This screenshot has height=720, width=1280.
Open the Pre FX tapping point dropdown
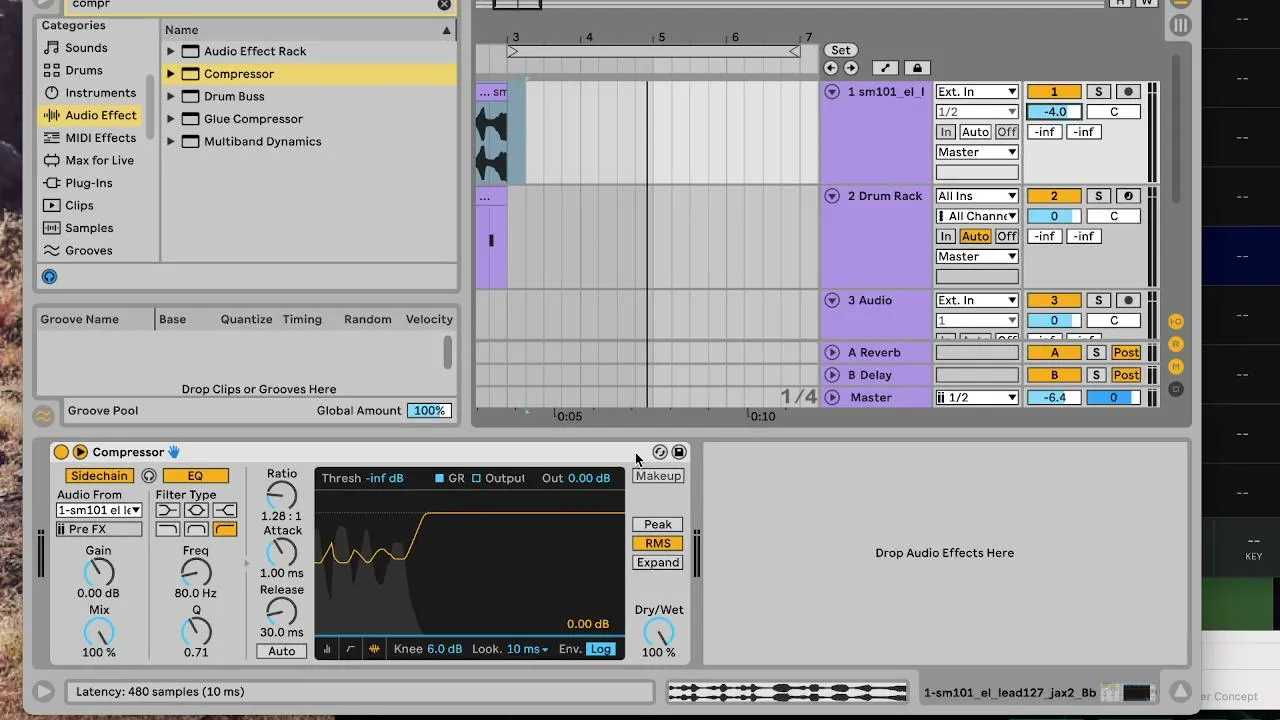point(99,529)
